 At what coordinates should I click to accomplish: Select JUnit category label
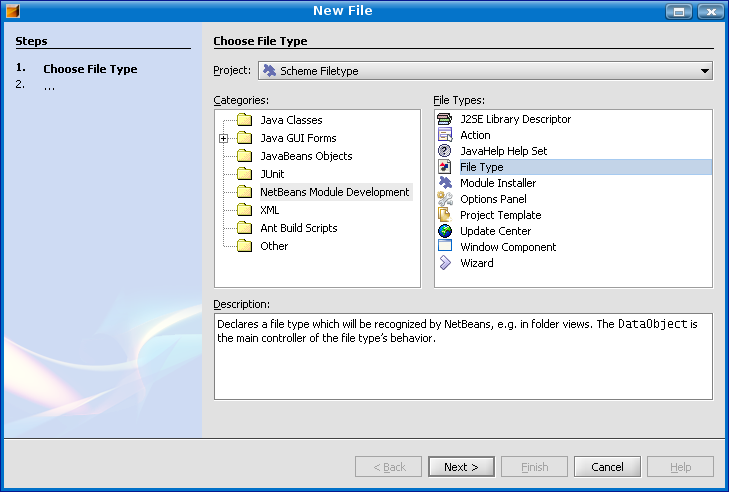(272, 174)
